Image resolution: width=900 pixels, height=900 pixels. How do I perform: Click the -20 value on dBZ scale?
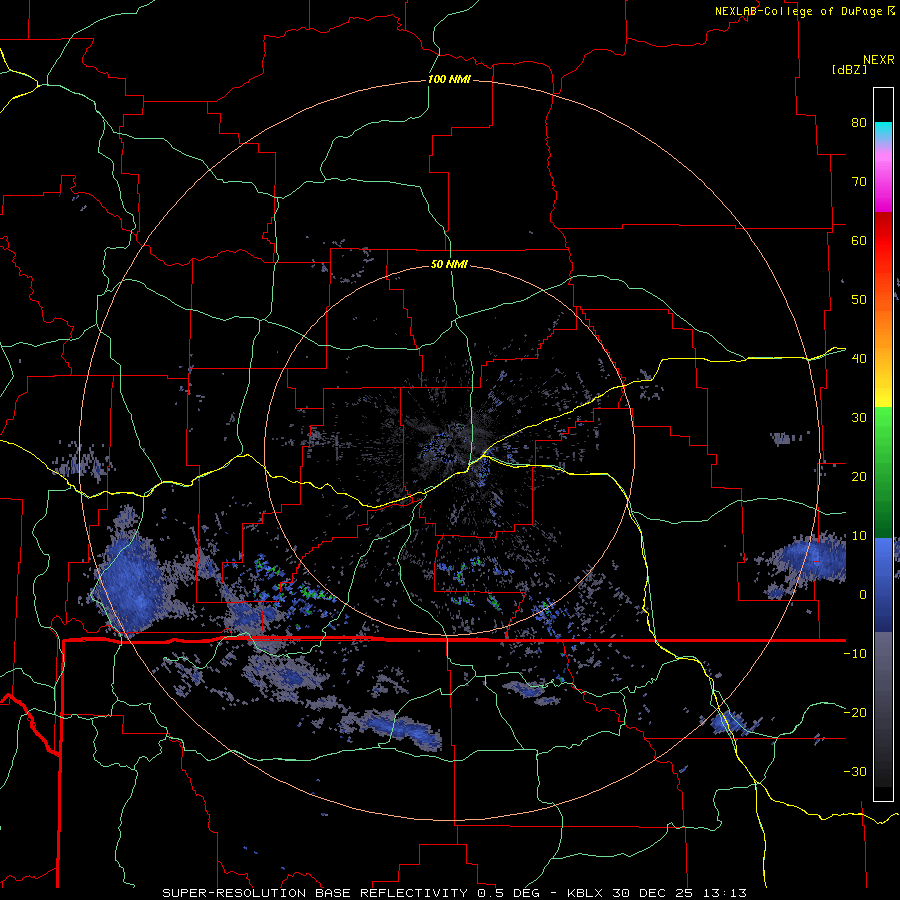point(855,712)
